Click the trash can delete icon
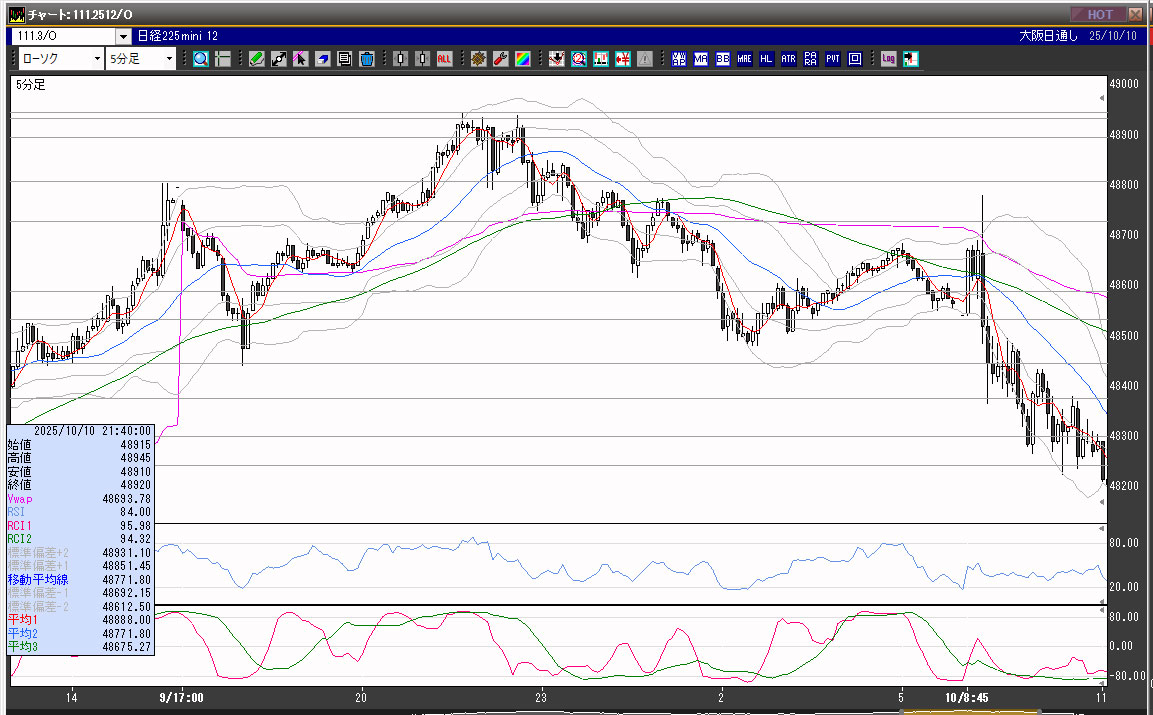Image resolution: width=1153 pixels, height=715 pixels. 366,59
